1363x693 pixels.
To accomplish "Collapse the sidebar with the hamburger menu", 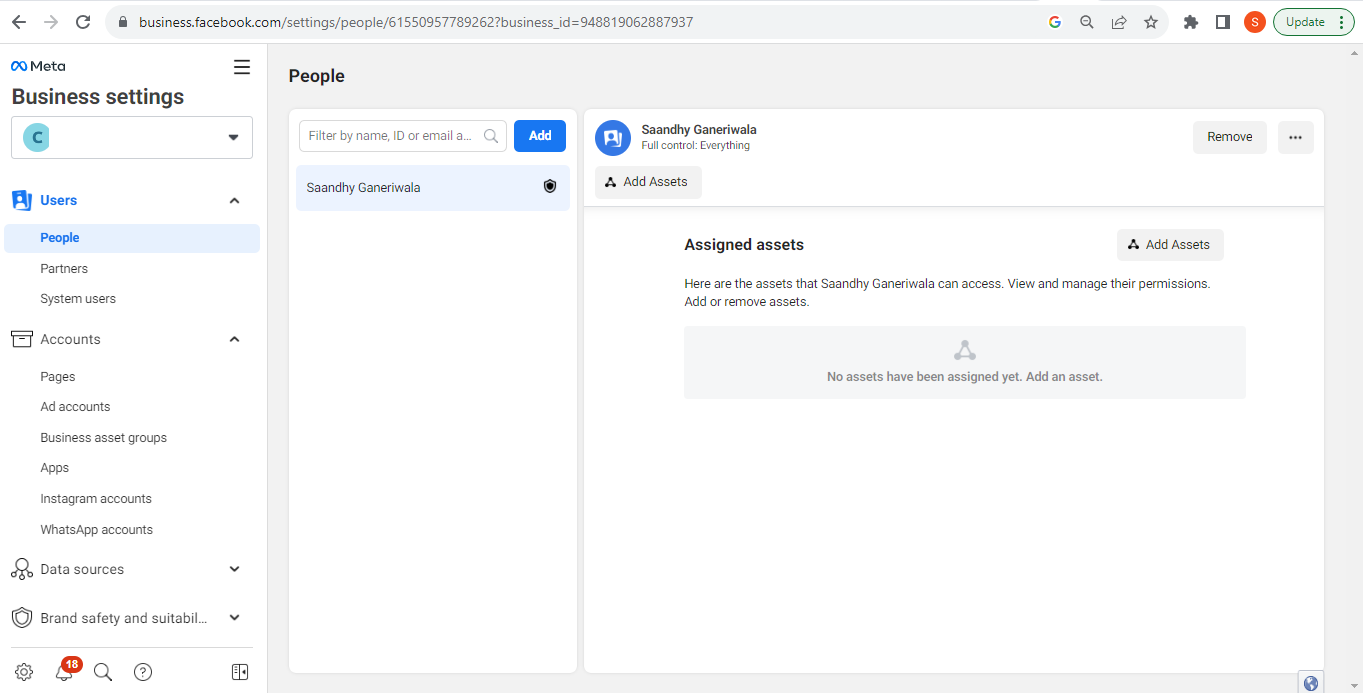I will 242,67.
